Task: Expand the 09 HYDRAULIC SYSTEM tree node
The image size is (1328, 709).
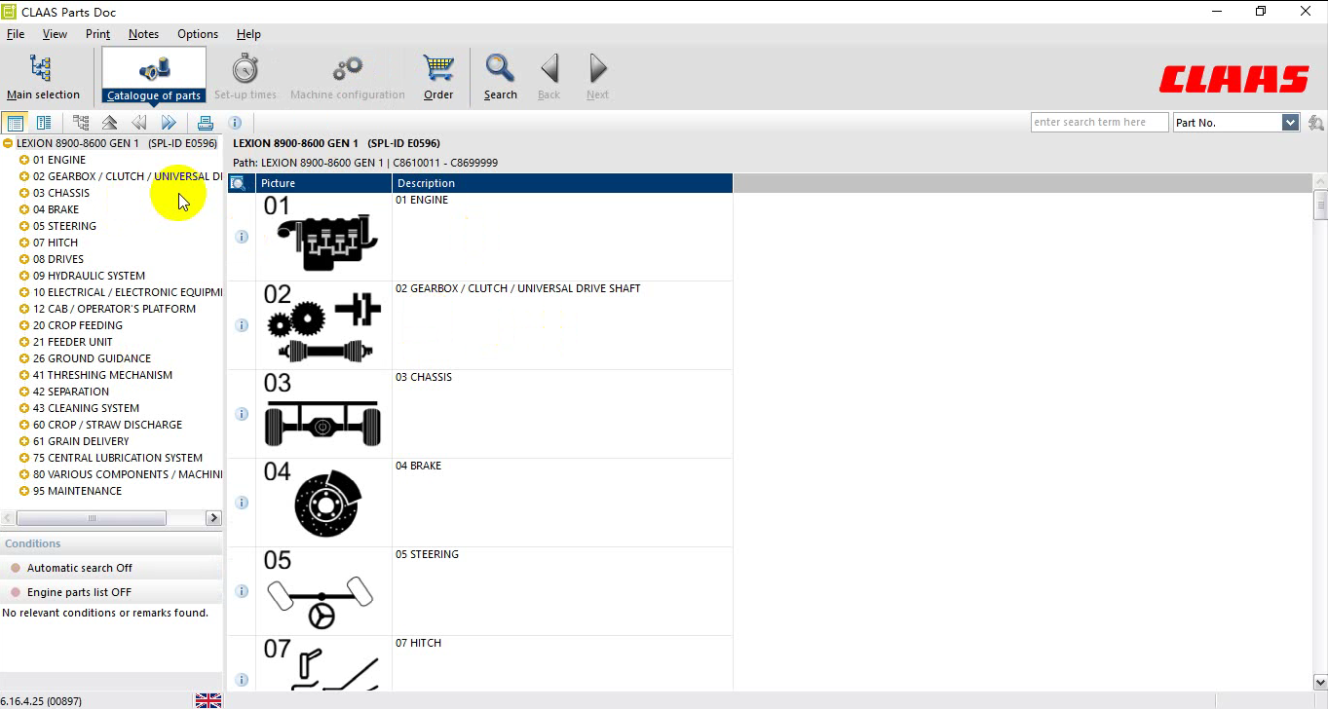Action: 24,276
